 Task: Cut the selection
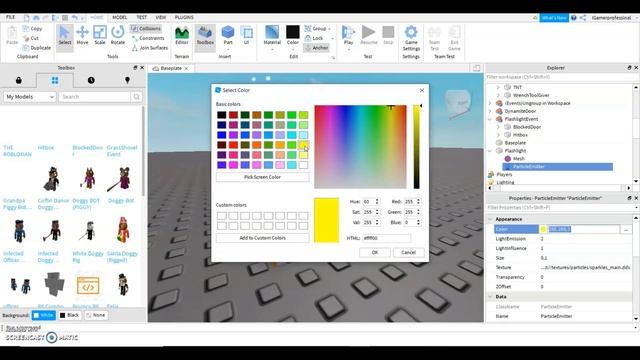[31, 38]
